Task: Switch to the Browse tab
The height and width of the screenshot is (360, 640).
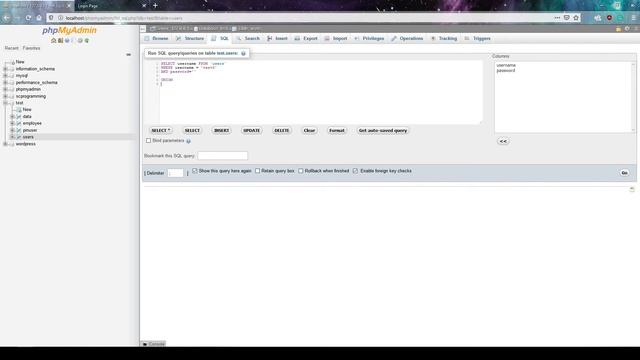Action: point(156,38)
